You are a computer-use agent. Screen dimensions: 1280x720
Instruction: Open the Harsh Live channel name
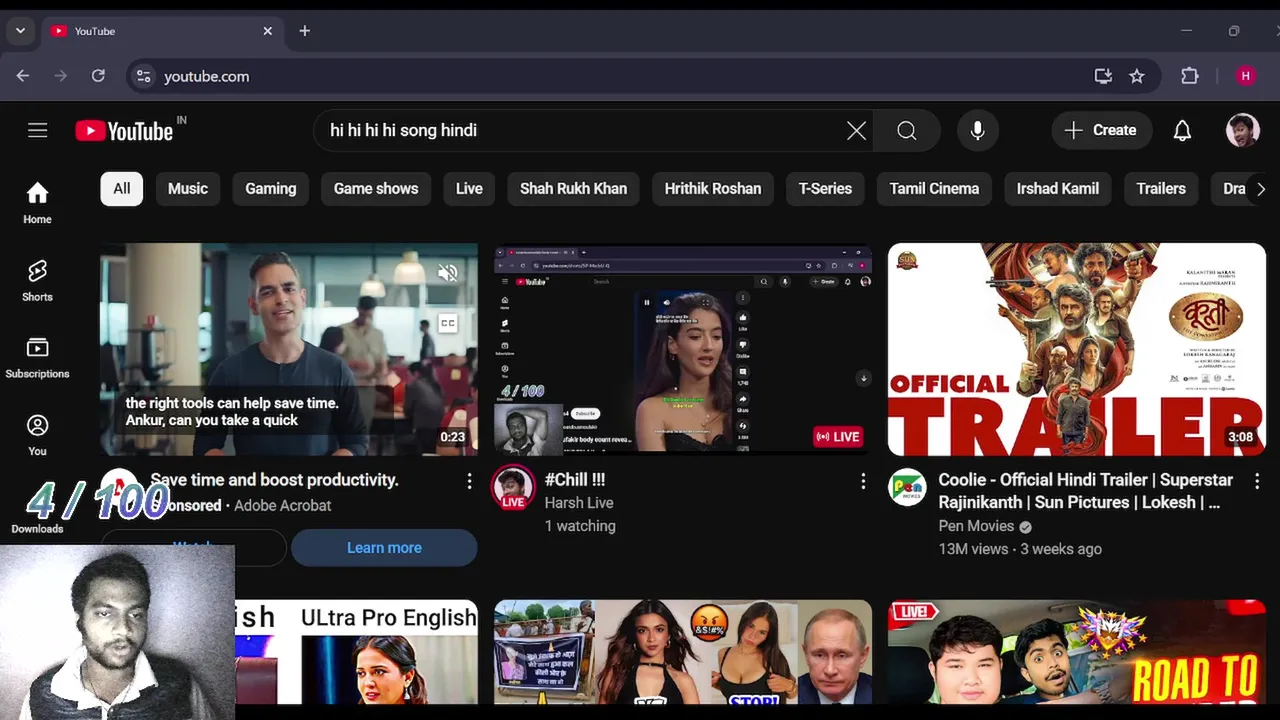coord(579,503)
